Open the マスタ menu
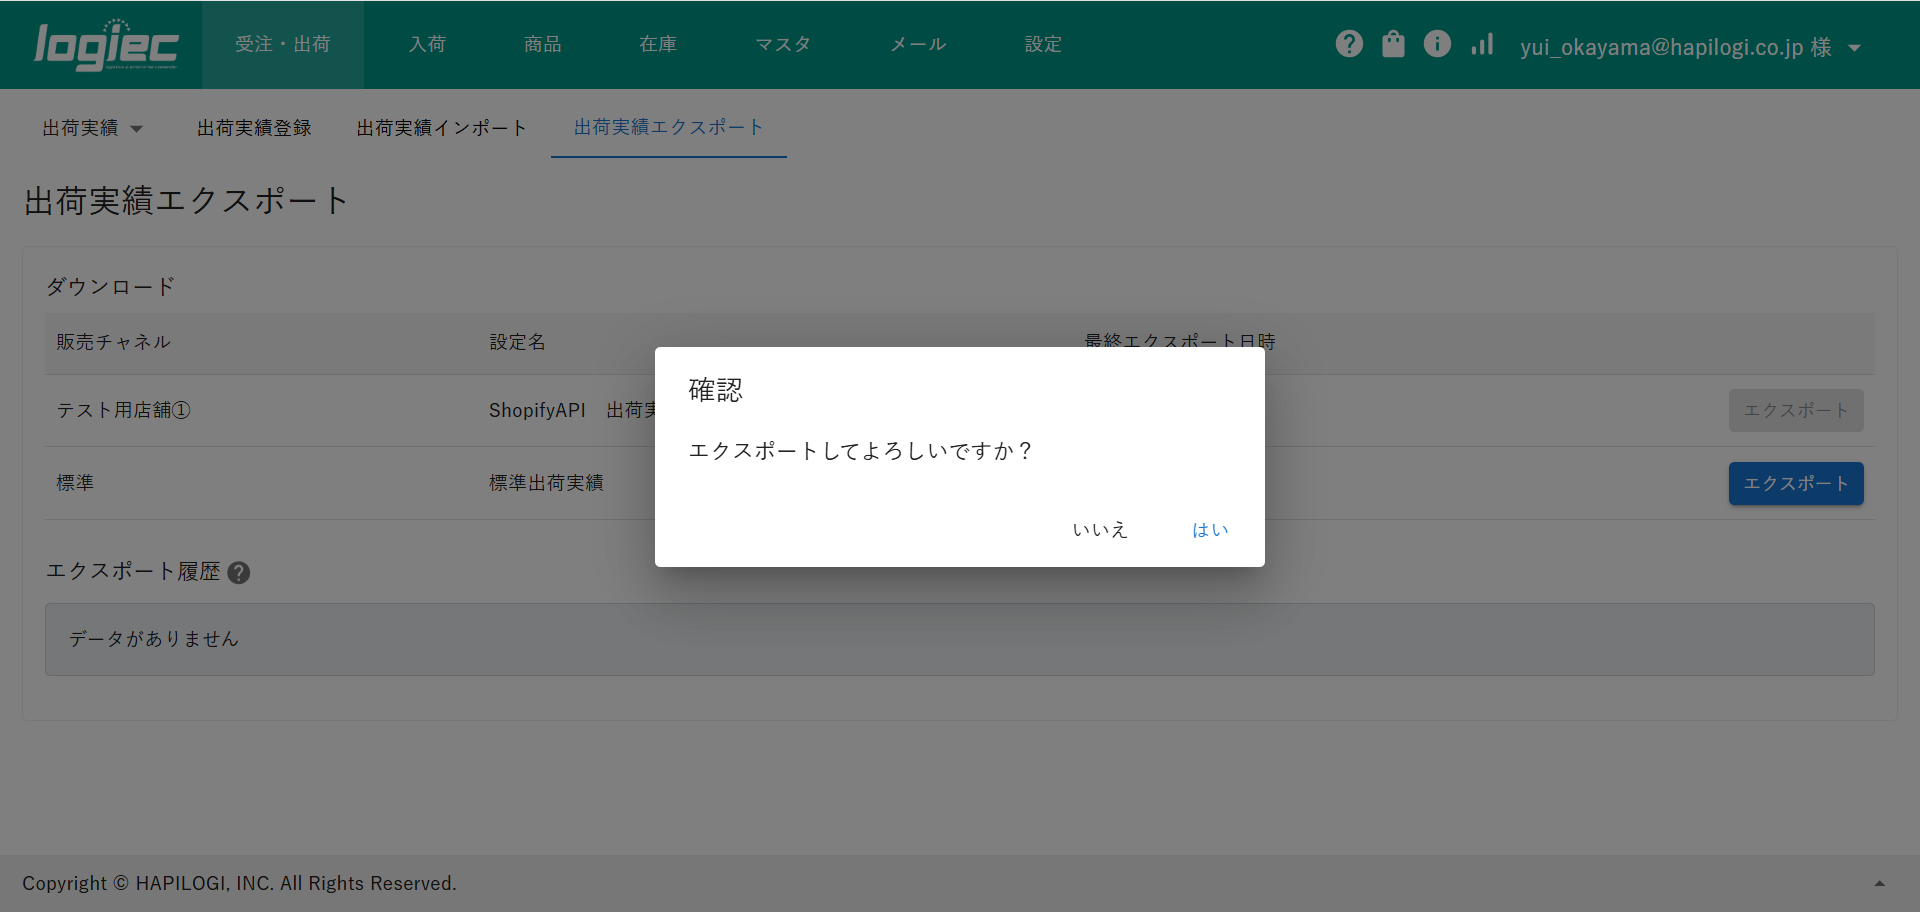The width and height of the screenshot is (1920, 912). point(783,44)
